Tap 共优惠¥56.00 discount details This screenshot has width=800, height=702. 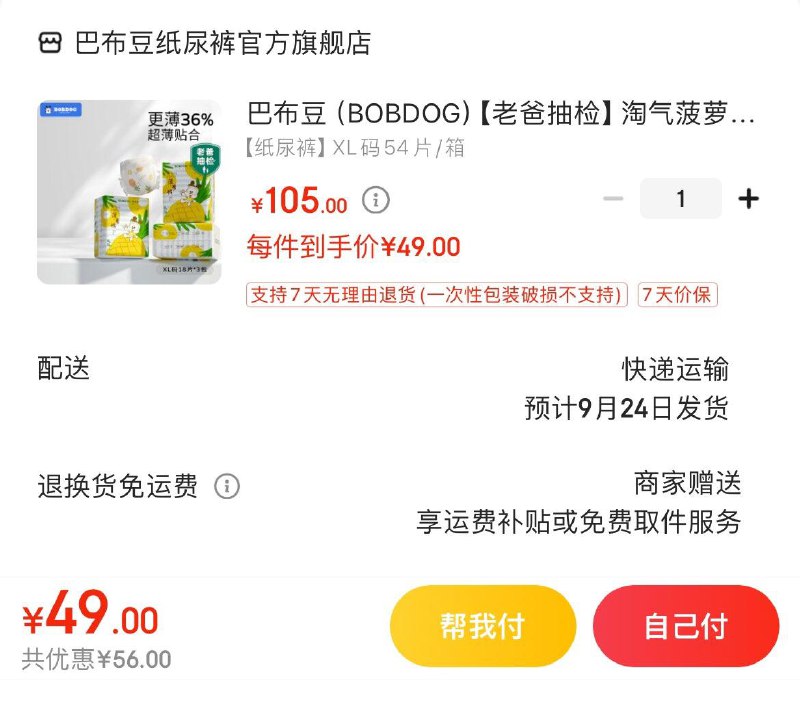(x=96, y=659)
